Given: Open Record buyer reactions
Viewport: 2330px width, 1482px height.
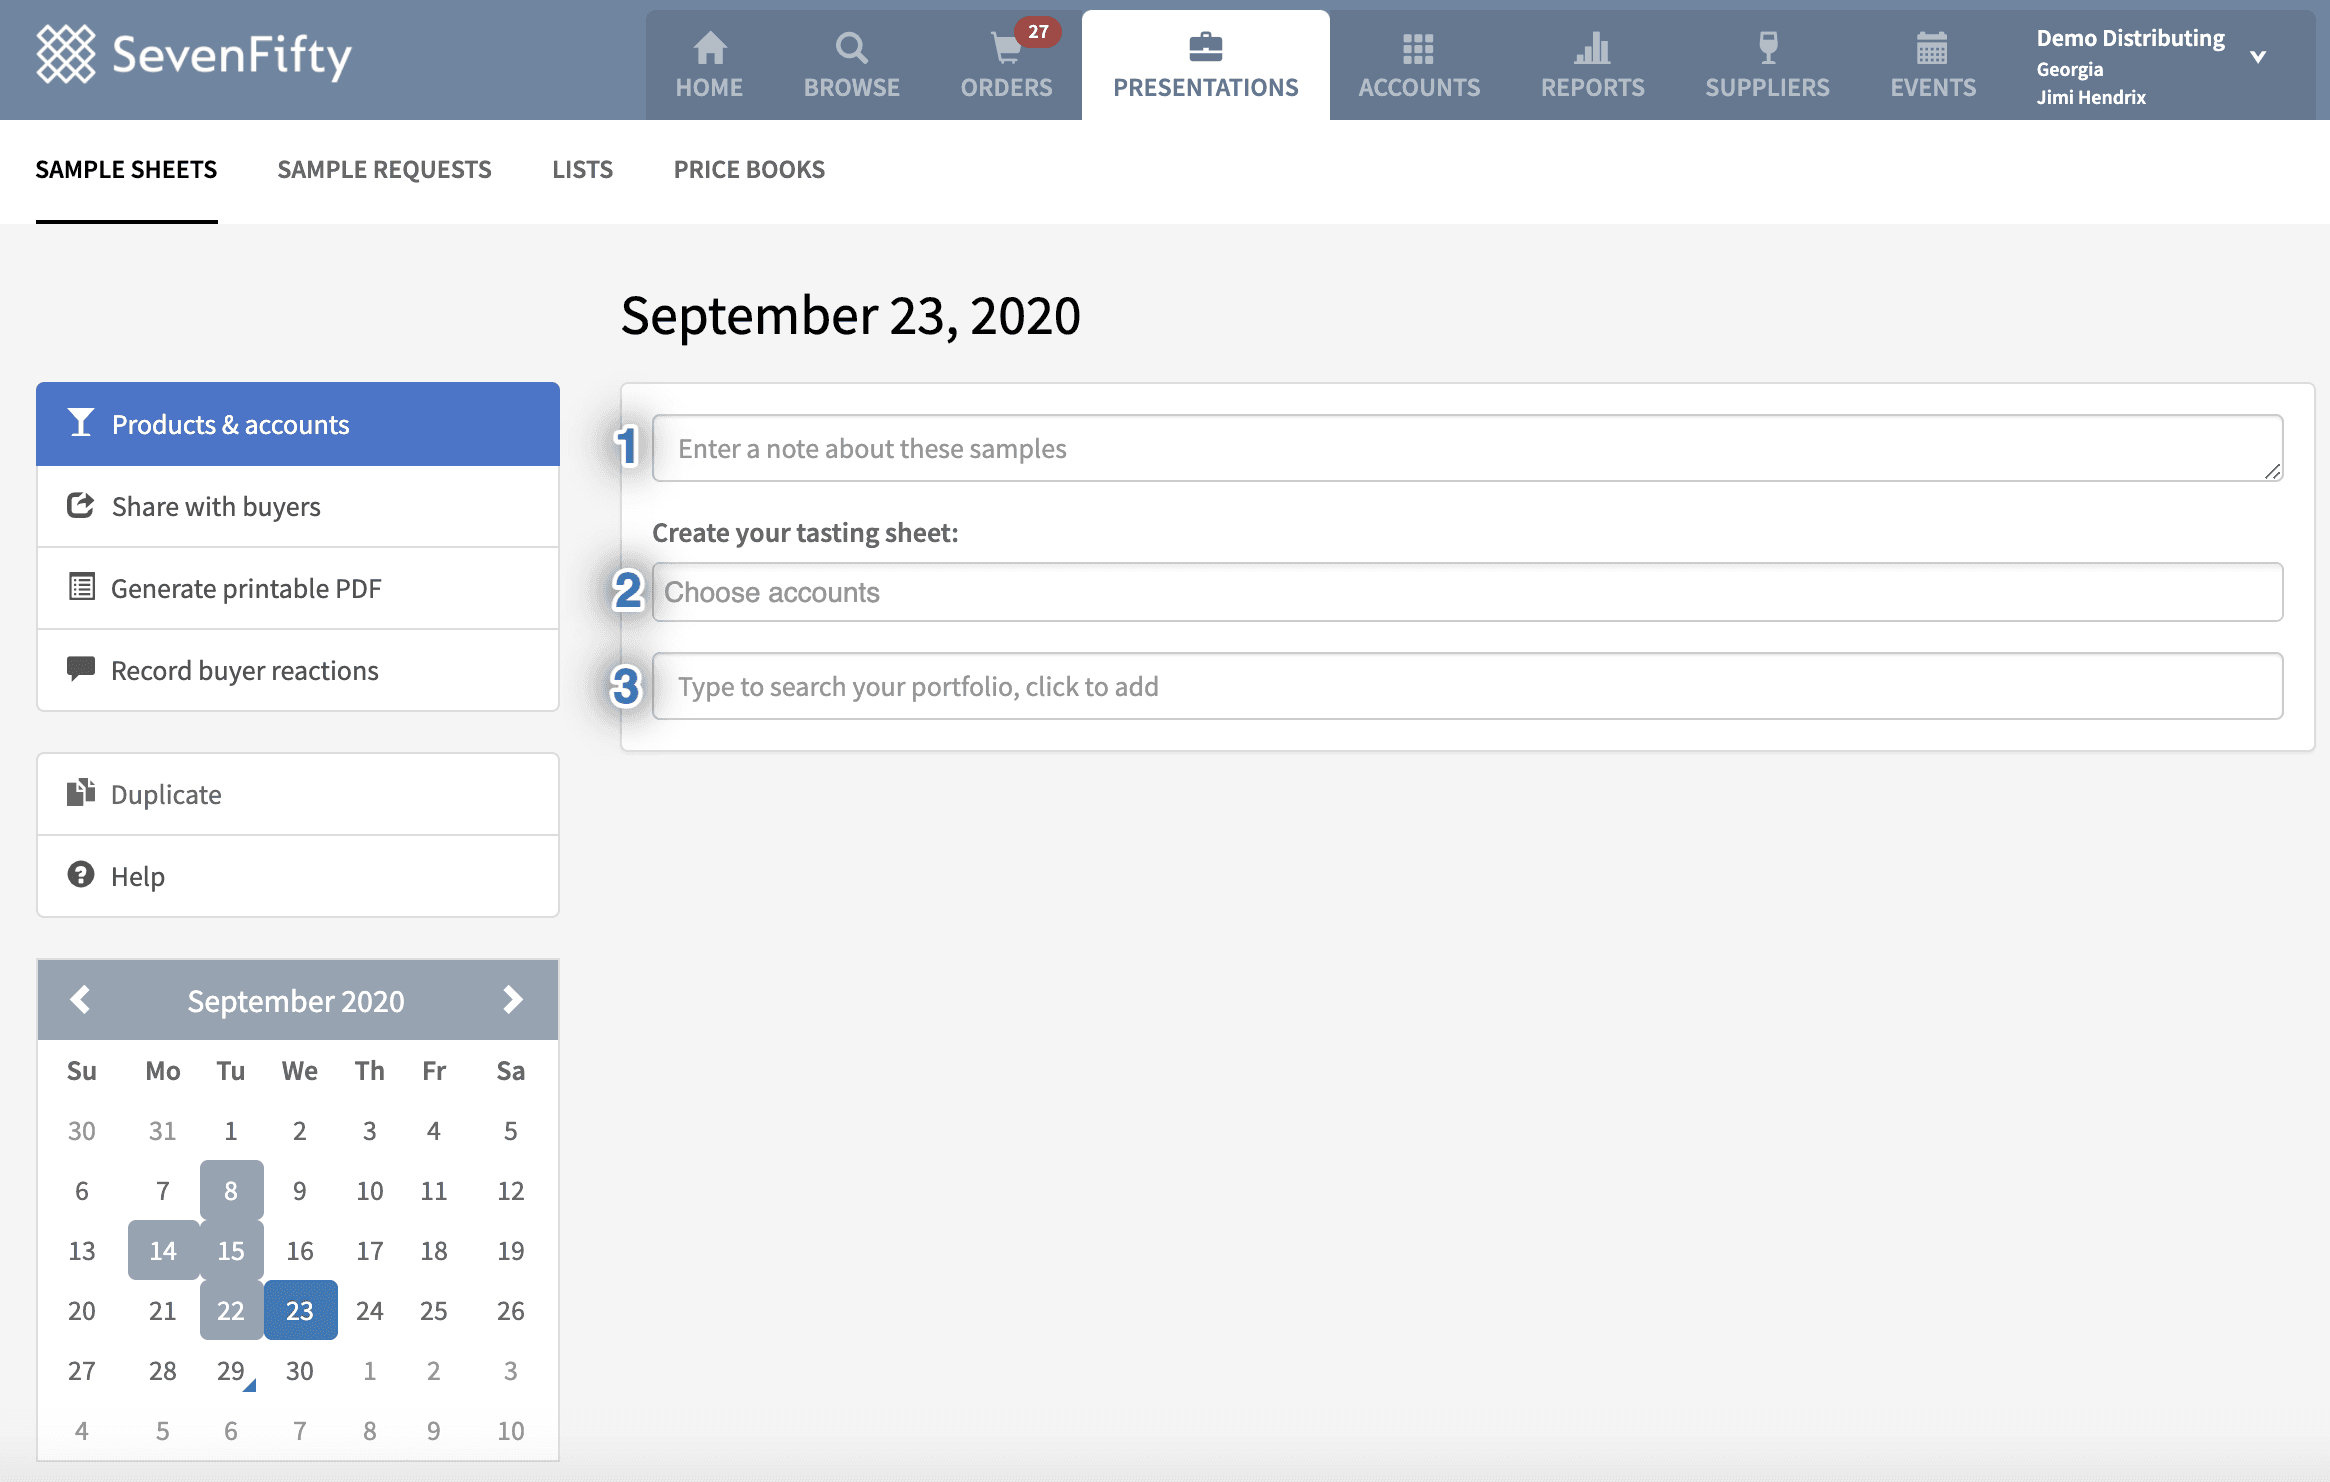Looking at the screenshot, I should pos(298,670).
